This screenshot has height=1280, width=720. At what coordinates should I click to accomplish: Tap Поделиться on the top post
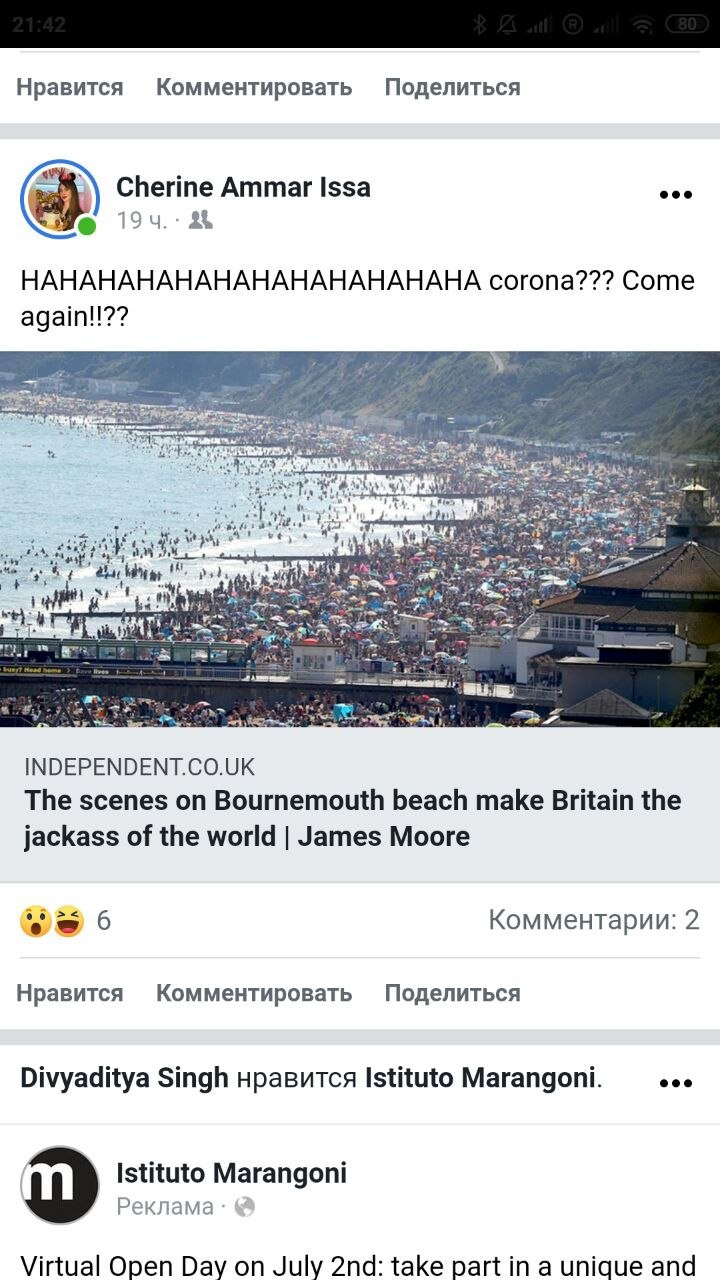[x=452, y=87]
